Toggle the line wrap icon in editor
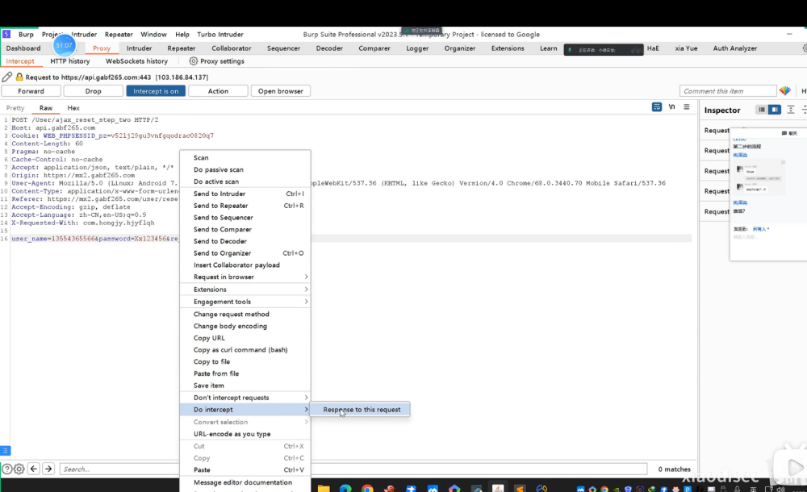 pos(657,107)
